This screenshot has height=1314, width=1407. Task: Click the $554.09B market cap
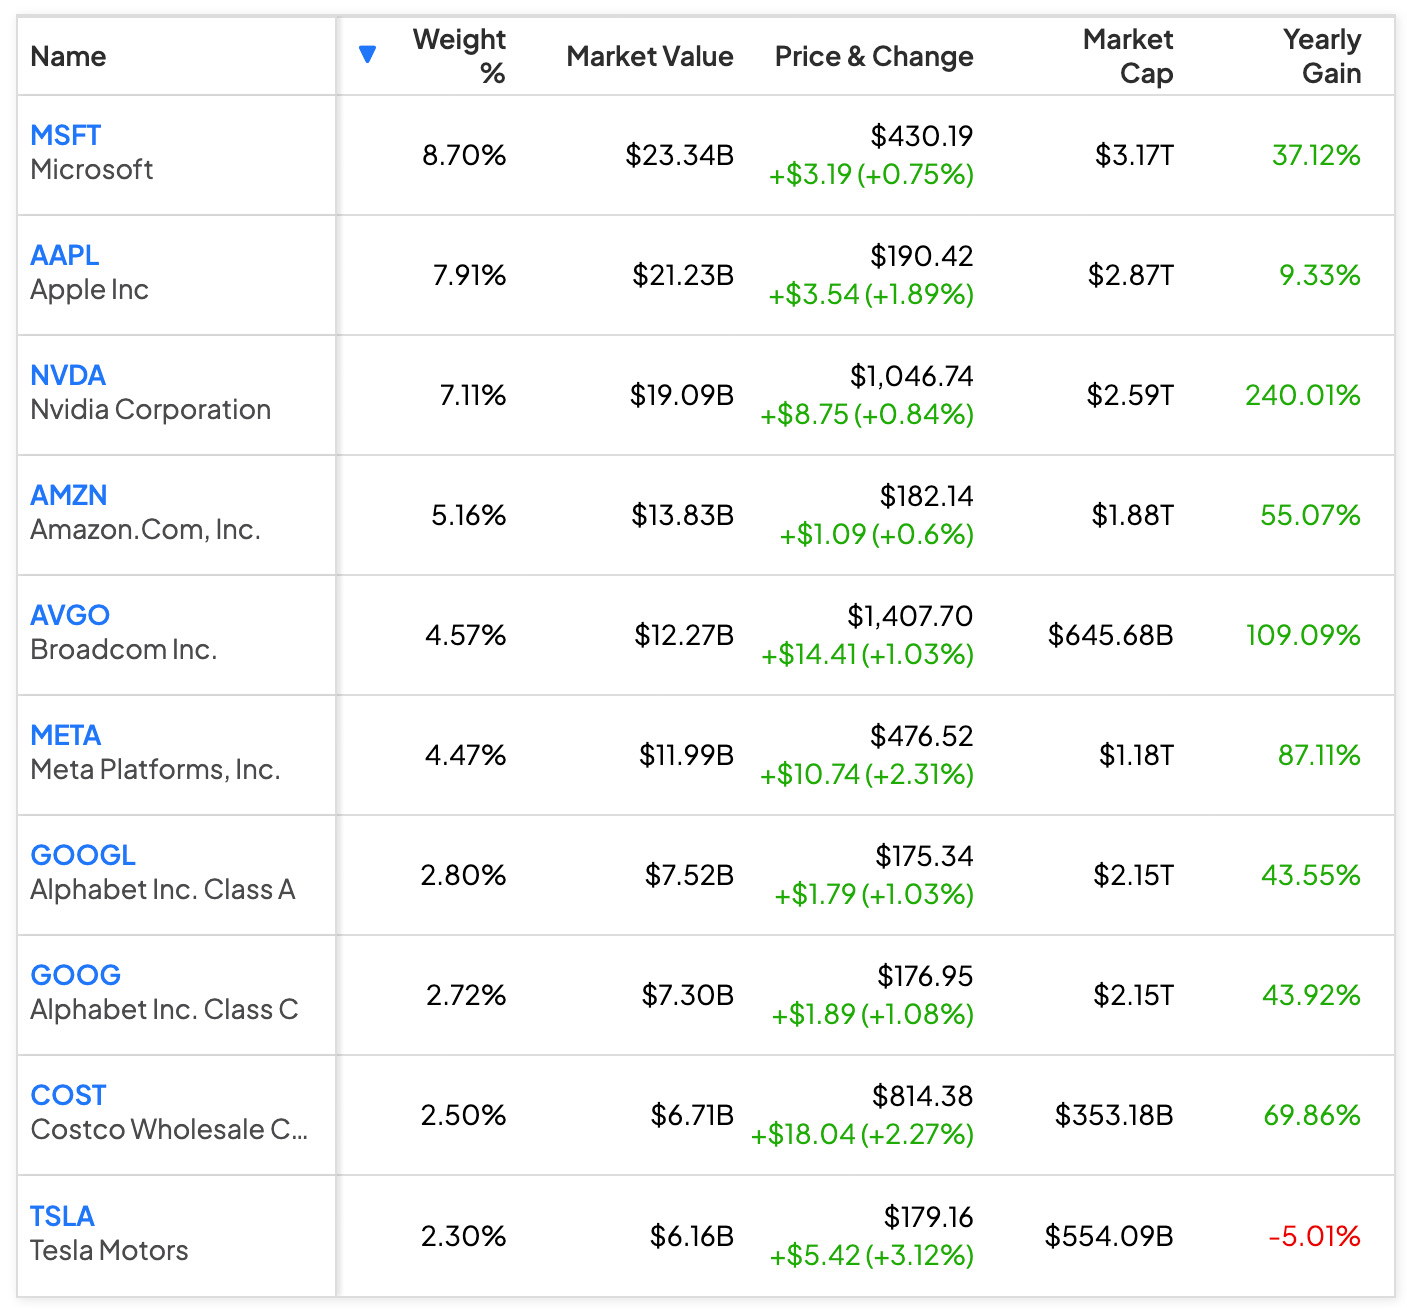pos(1109,1236)
